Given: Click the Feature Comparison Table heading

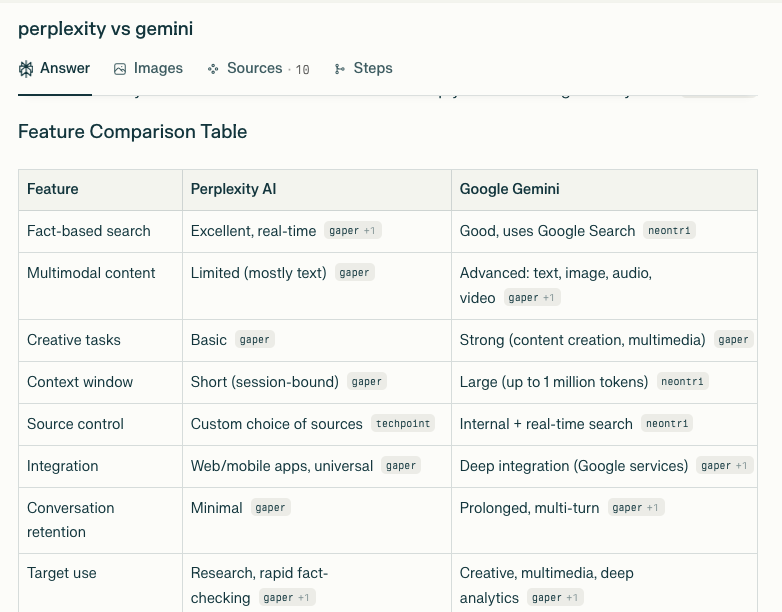Looking at the screenshot, I should point(133,132).
